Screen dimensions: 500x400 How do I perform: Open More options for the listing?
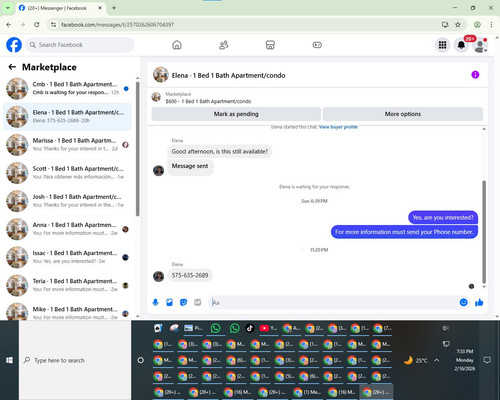click(403, 114)
